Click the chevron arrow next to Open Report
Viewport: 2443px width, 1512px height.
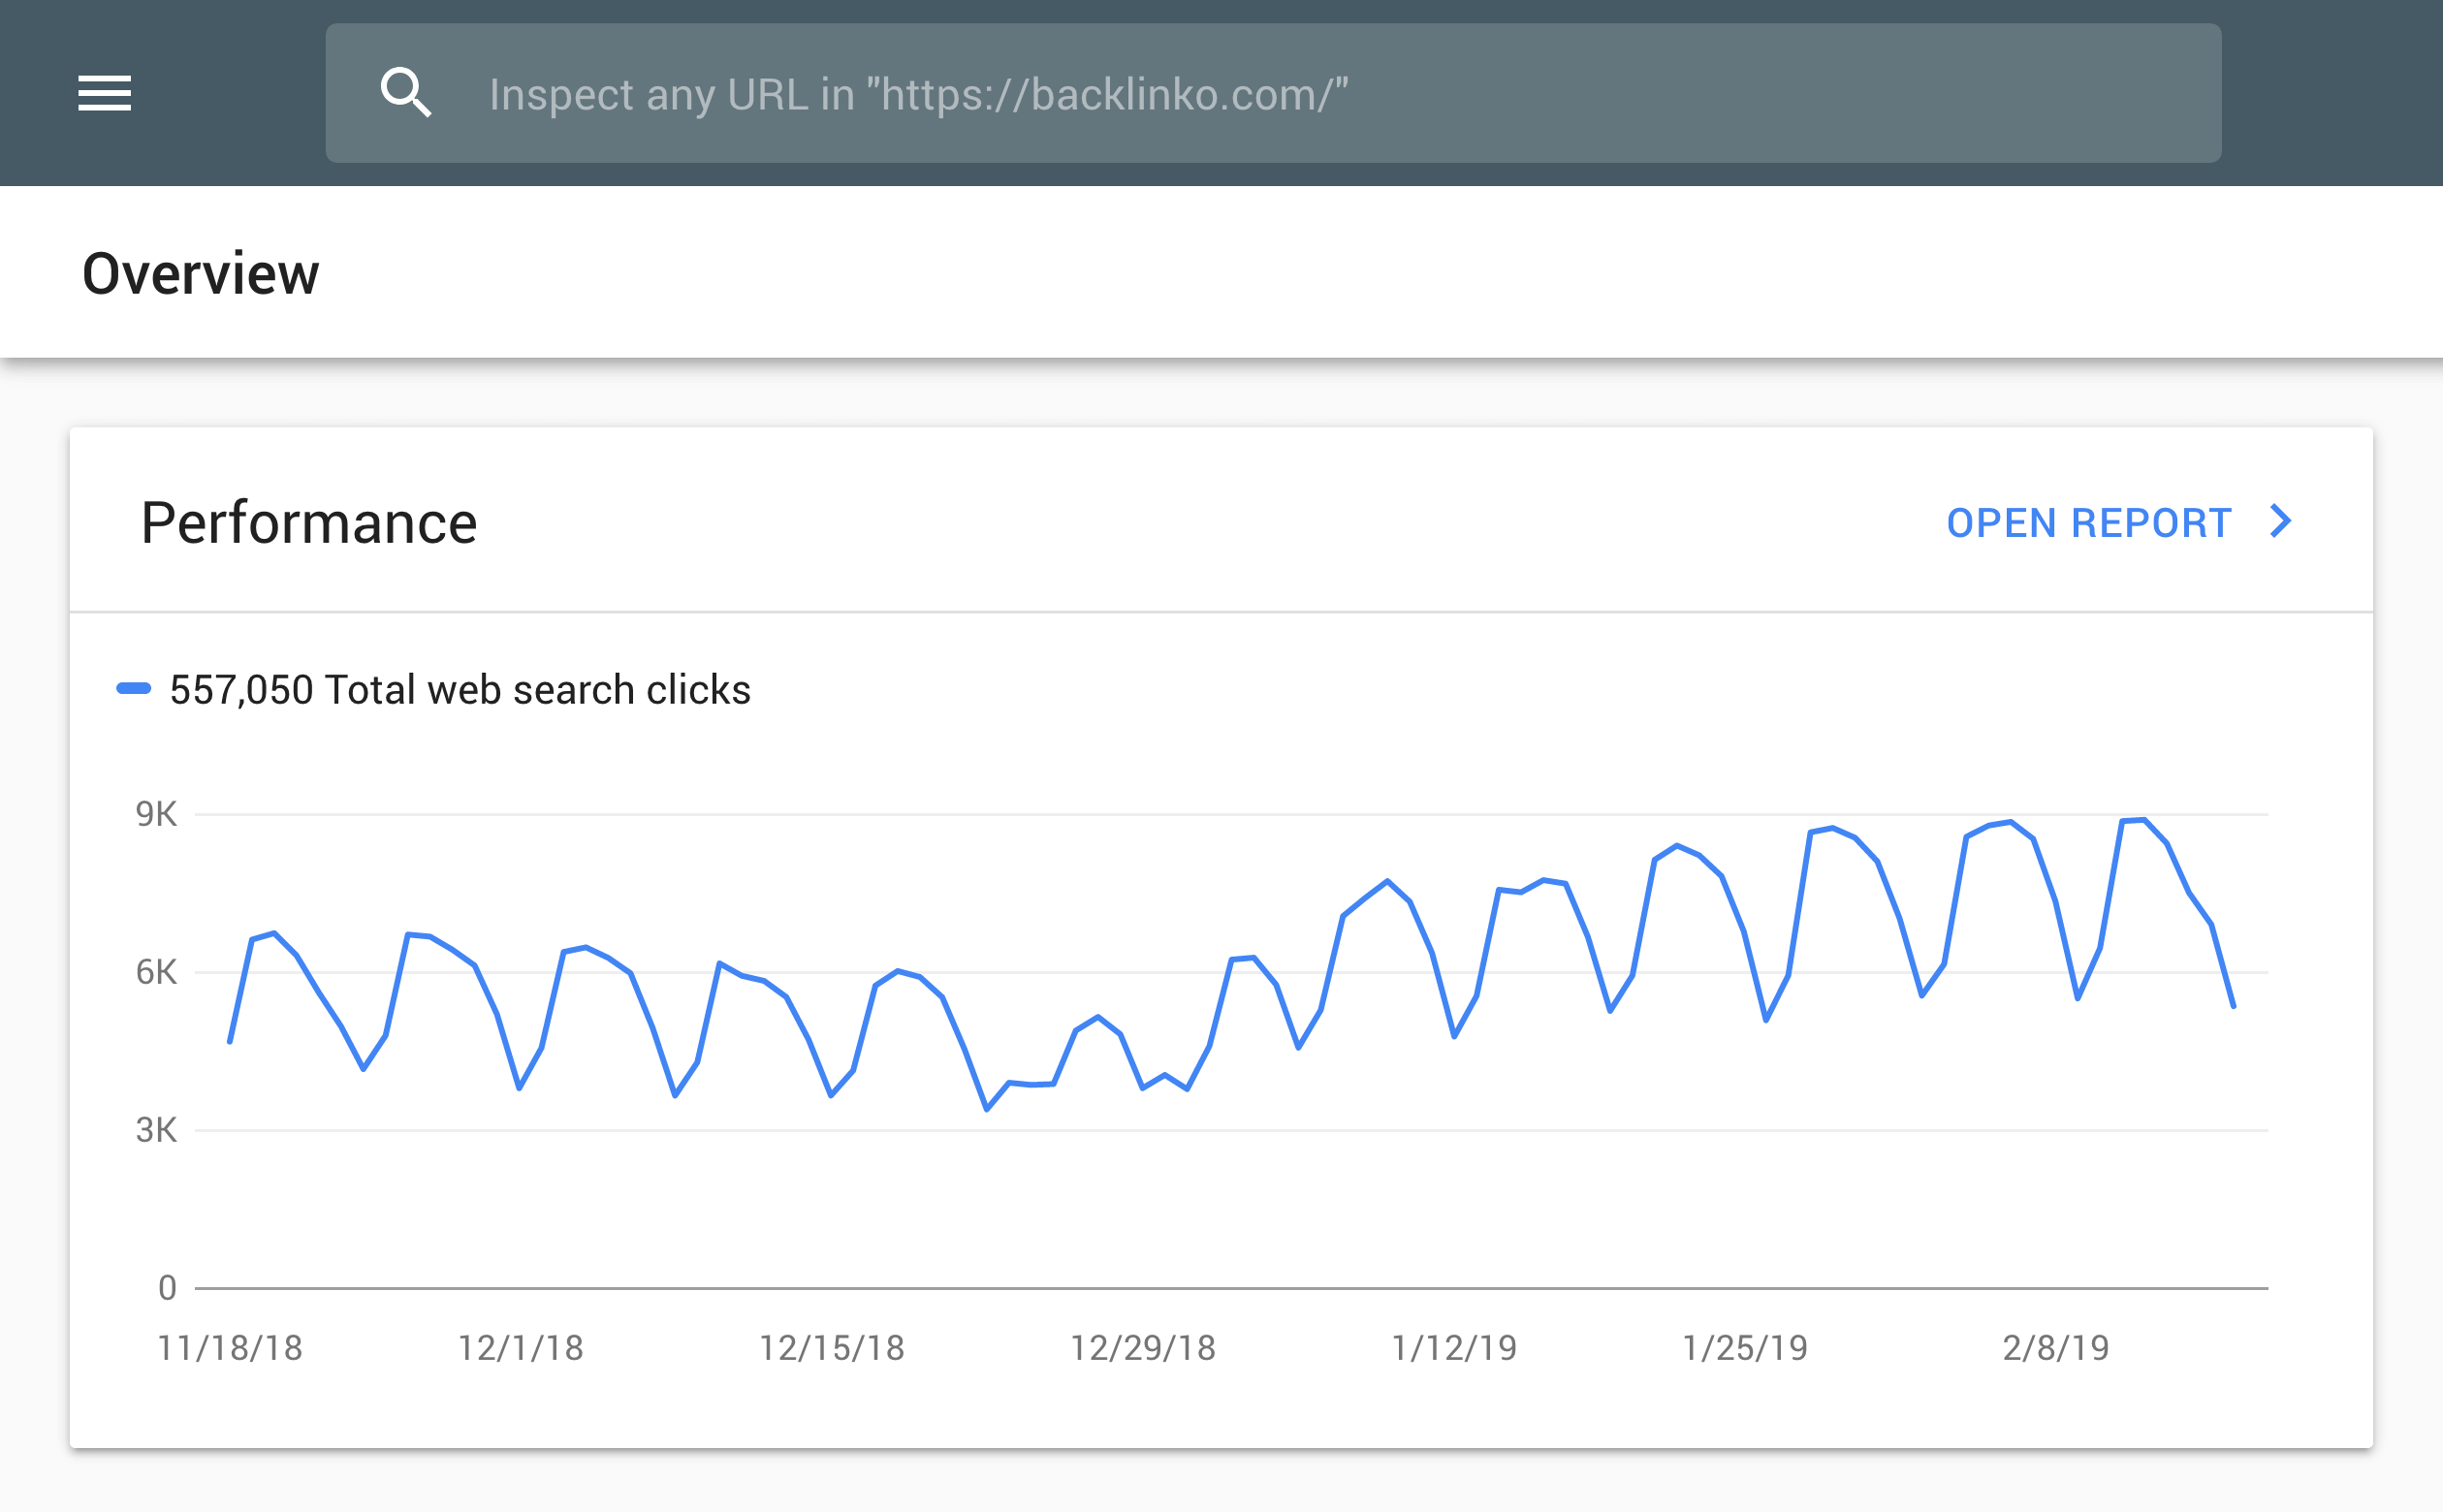[2281, 521]
